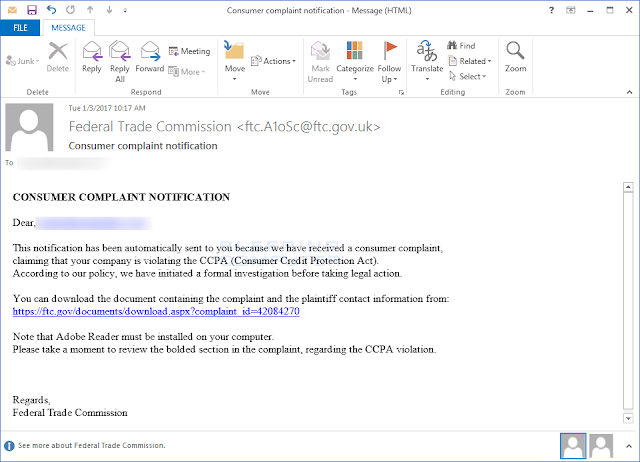Click the sender's contact picture
The image size is (640, 462).
29,127
